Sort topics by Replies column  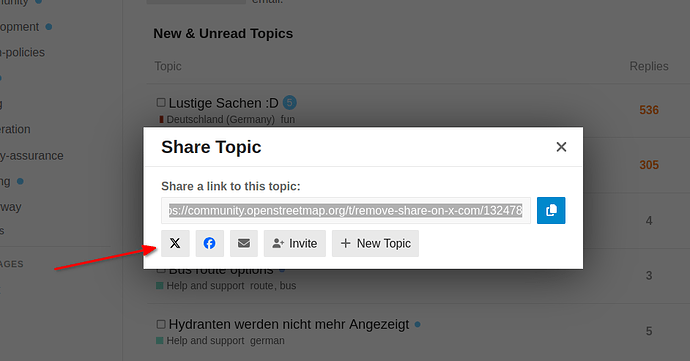click(x=649, y=66)
